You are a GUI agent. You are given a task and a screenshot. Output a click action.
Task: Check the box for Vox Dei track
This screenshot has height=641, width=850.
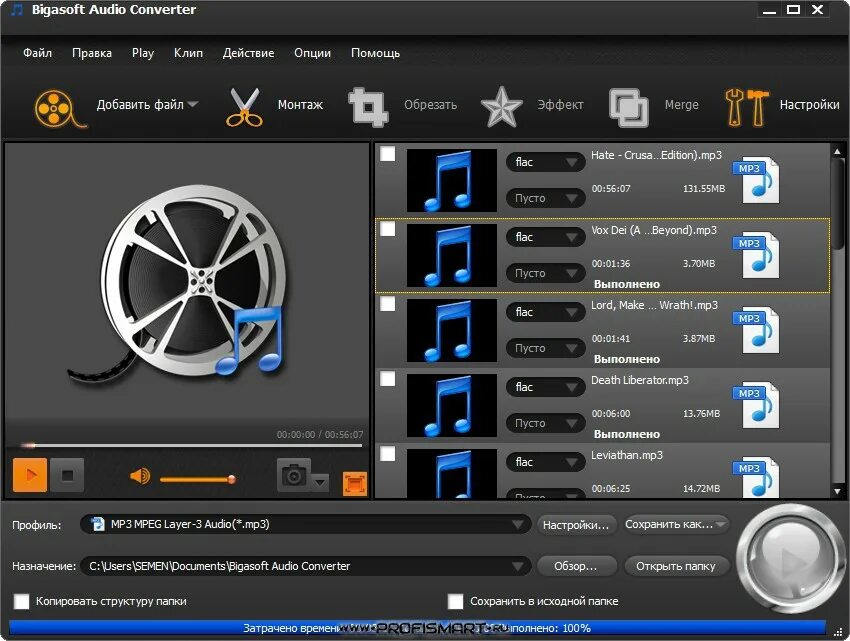pos(388,229)
